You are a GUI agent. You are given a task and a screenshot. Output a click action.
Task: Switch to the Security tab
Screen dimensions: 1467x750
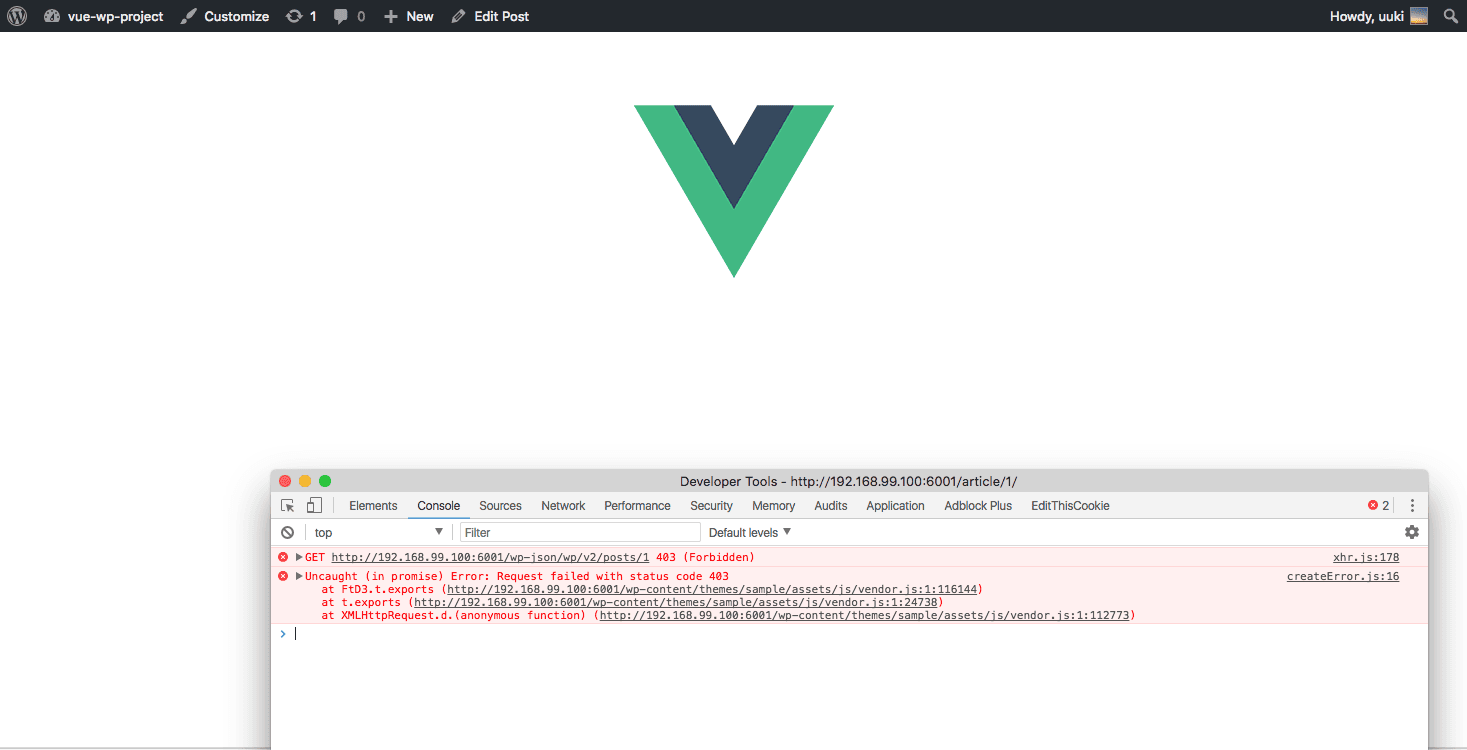pyautogui.click(x=711, y=506)
